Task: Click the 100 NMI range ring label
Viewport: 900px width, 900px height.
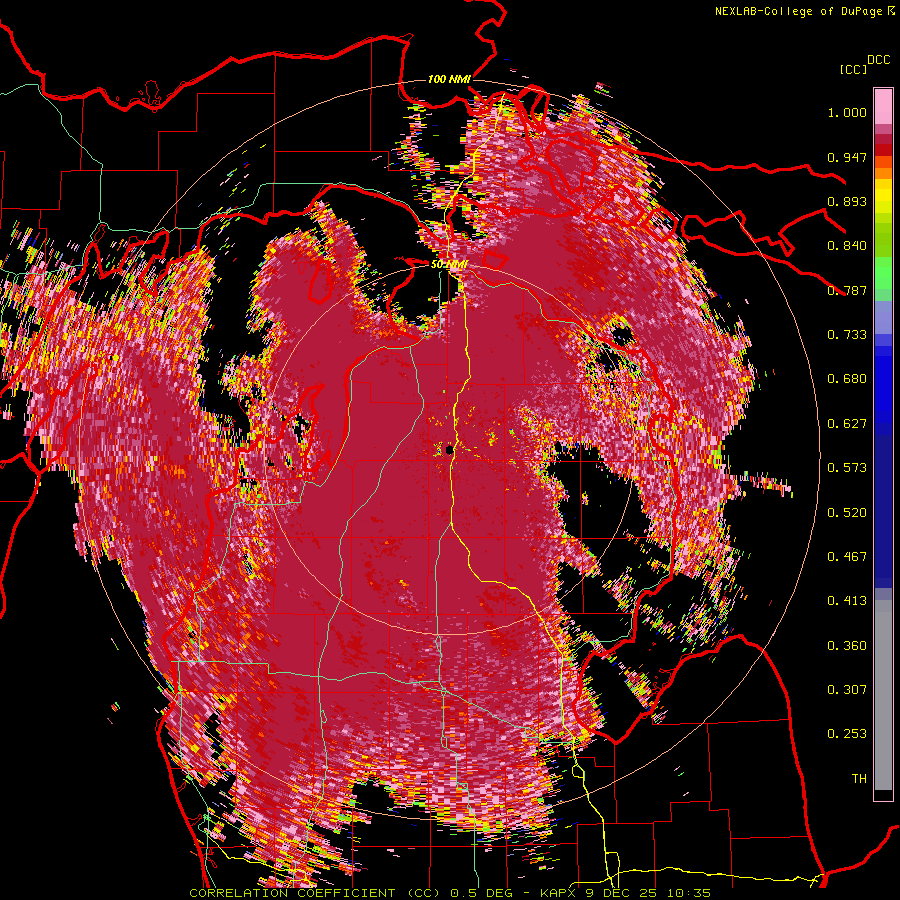Action: click(x=449, y=79)
